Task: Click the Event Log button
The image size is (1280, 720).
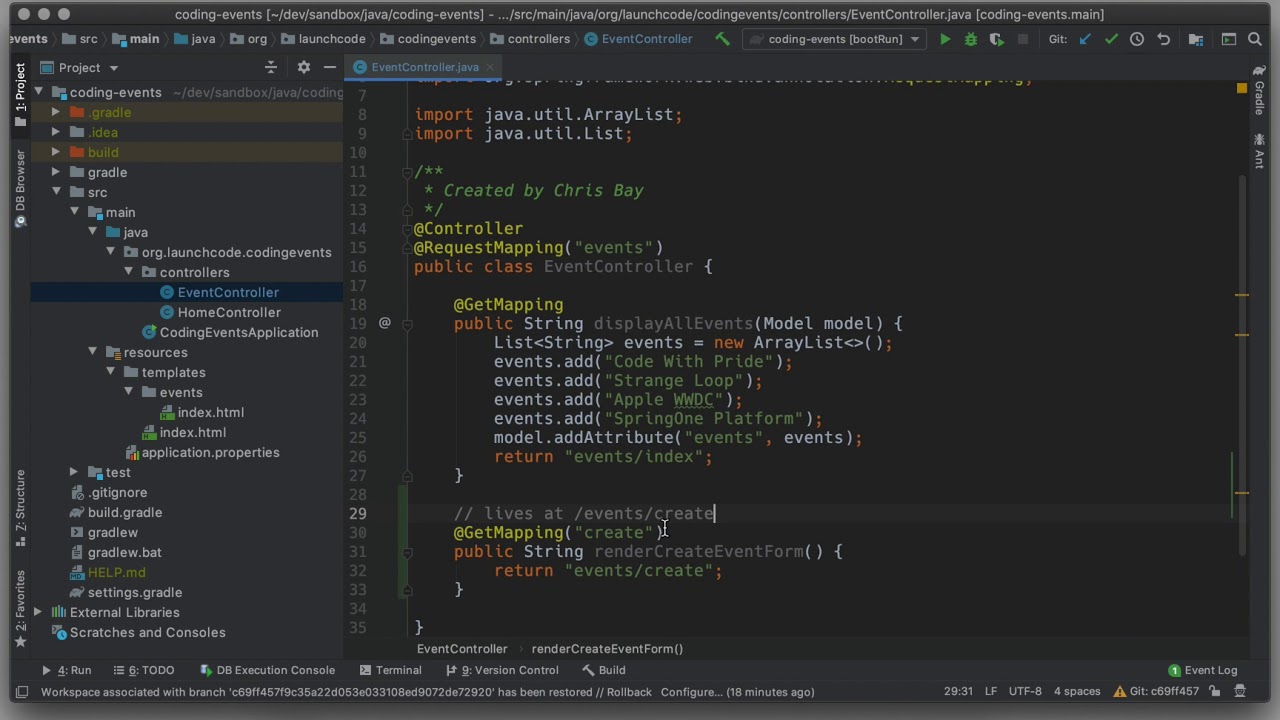Action: coord(1202,670)
